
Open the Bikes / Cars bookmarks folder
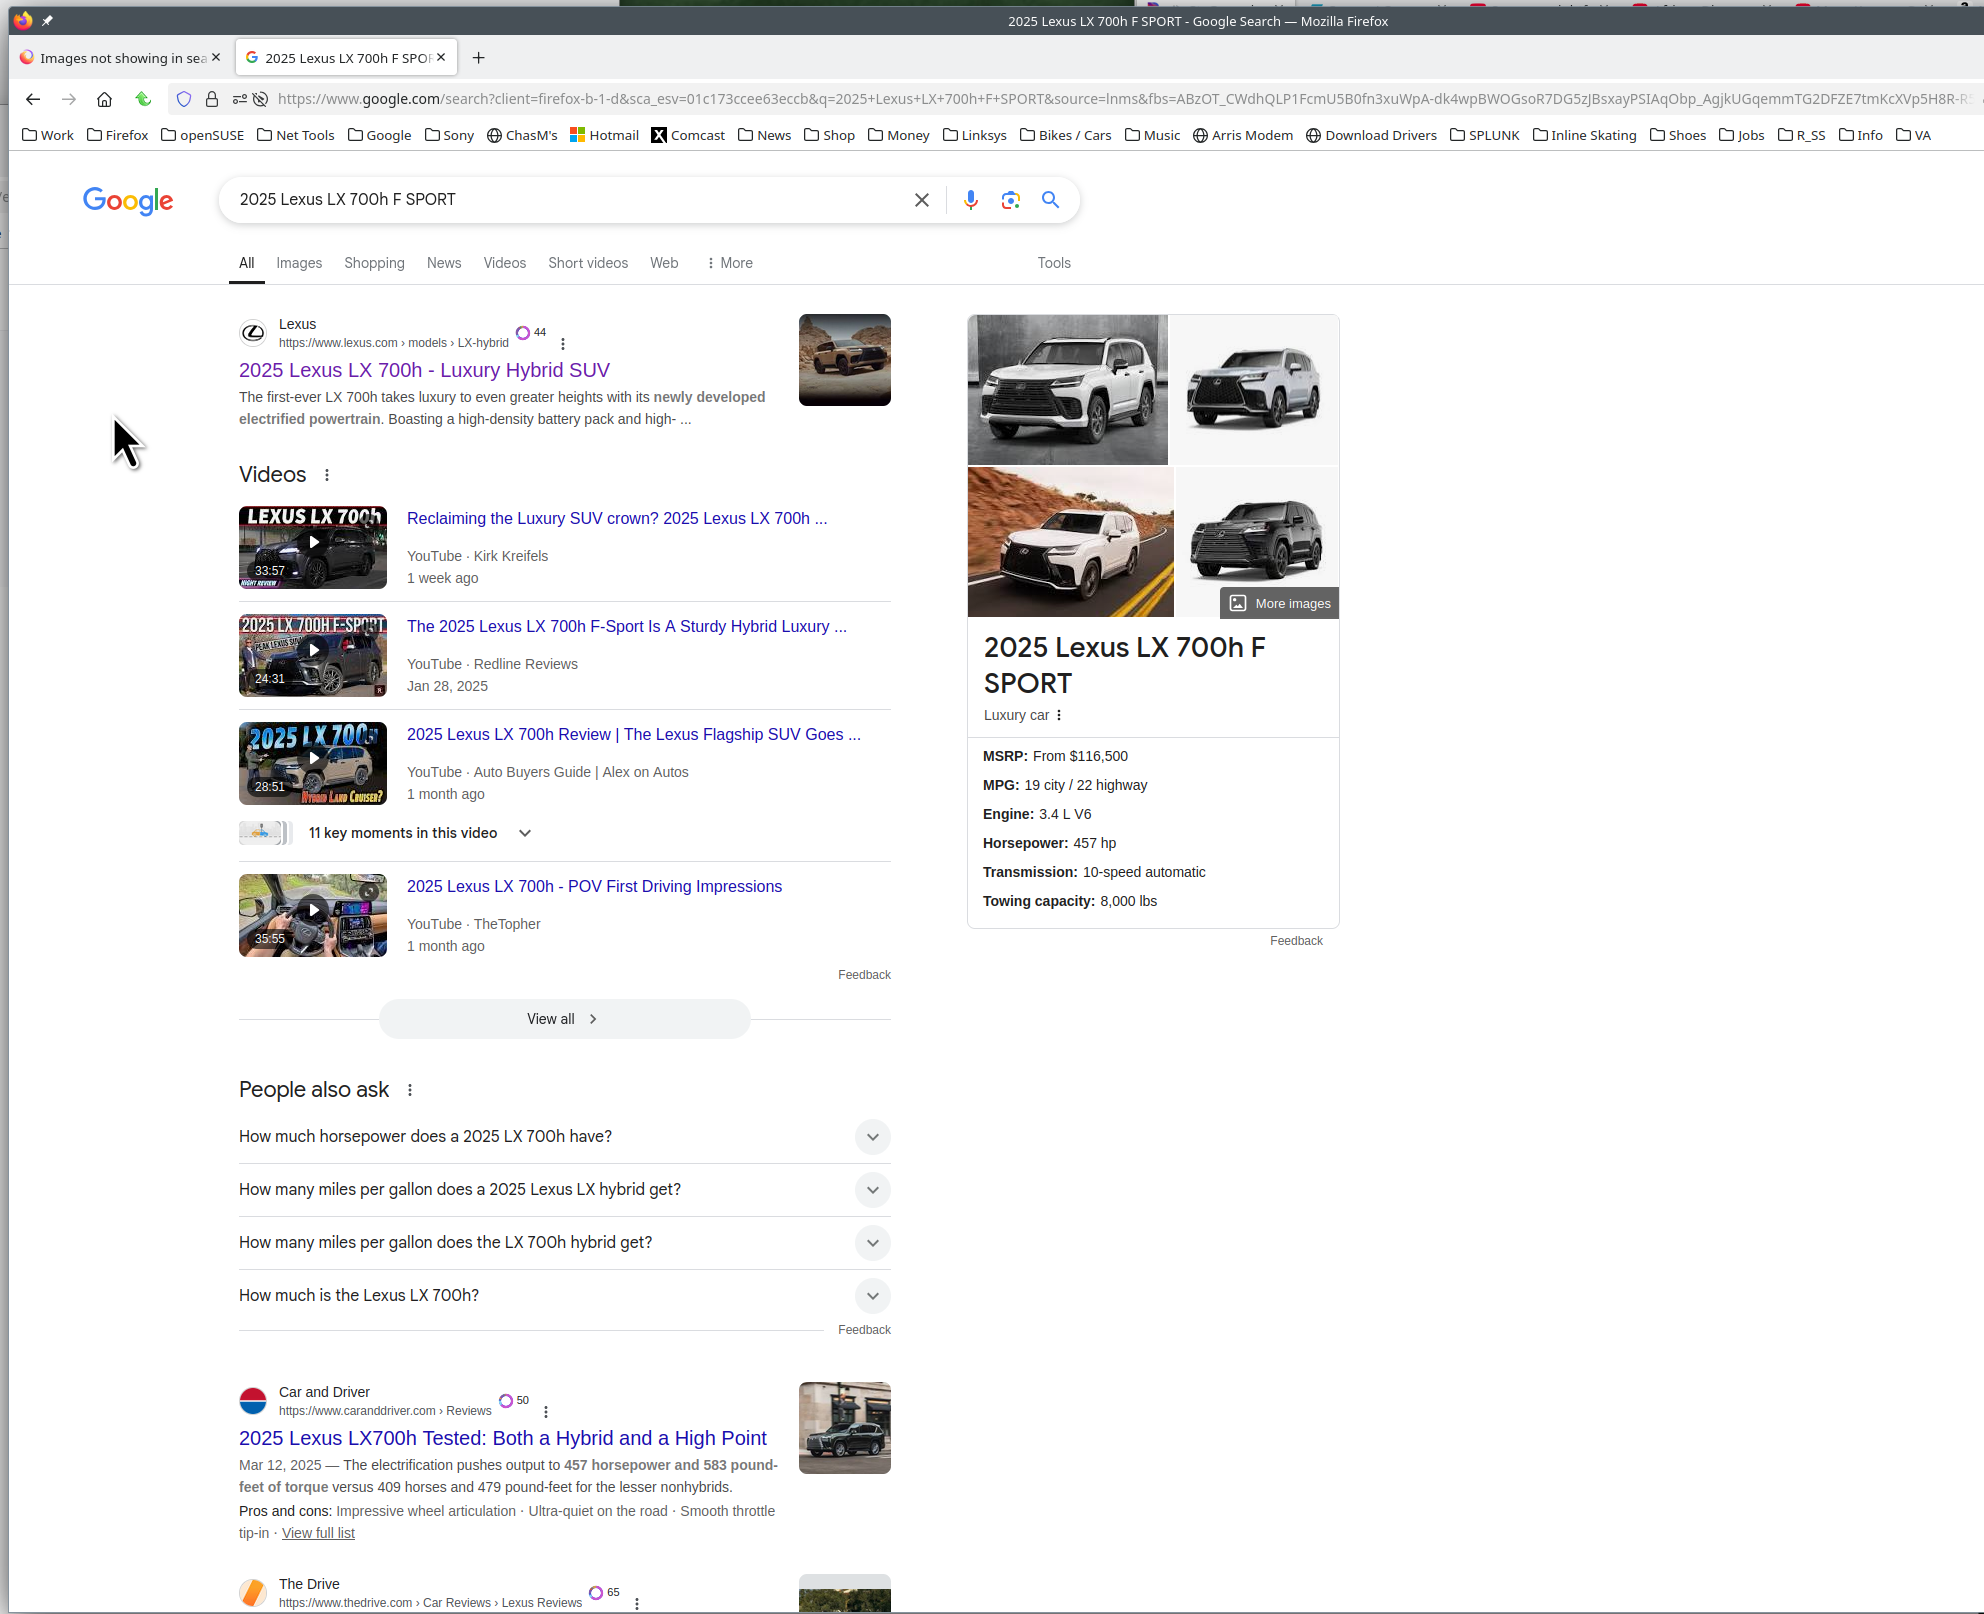1065,135
